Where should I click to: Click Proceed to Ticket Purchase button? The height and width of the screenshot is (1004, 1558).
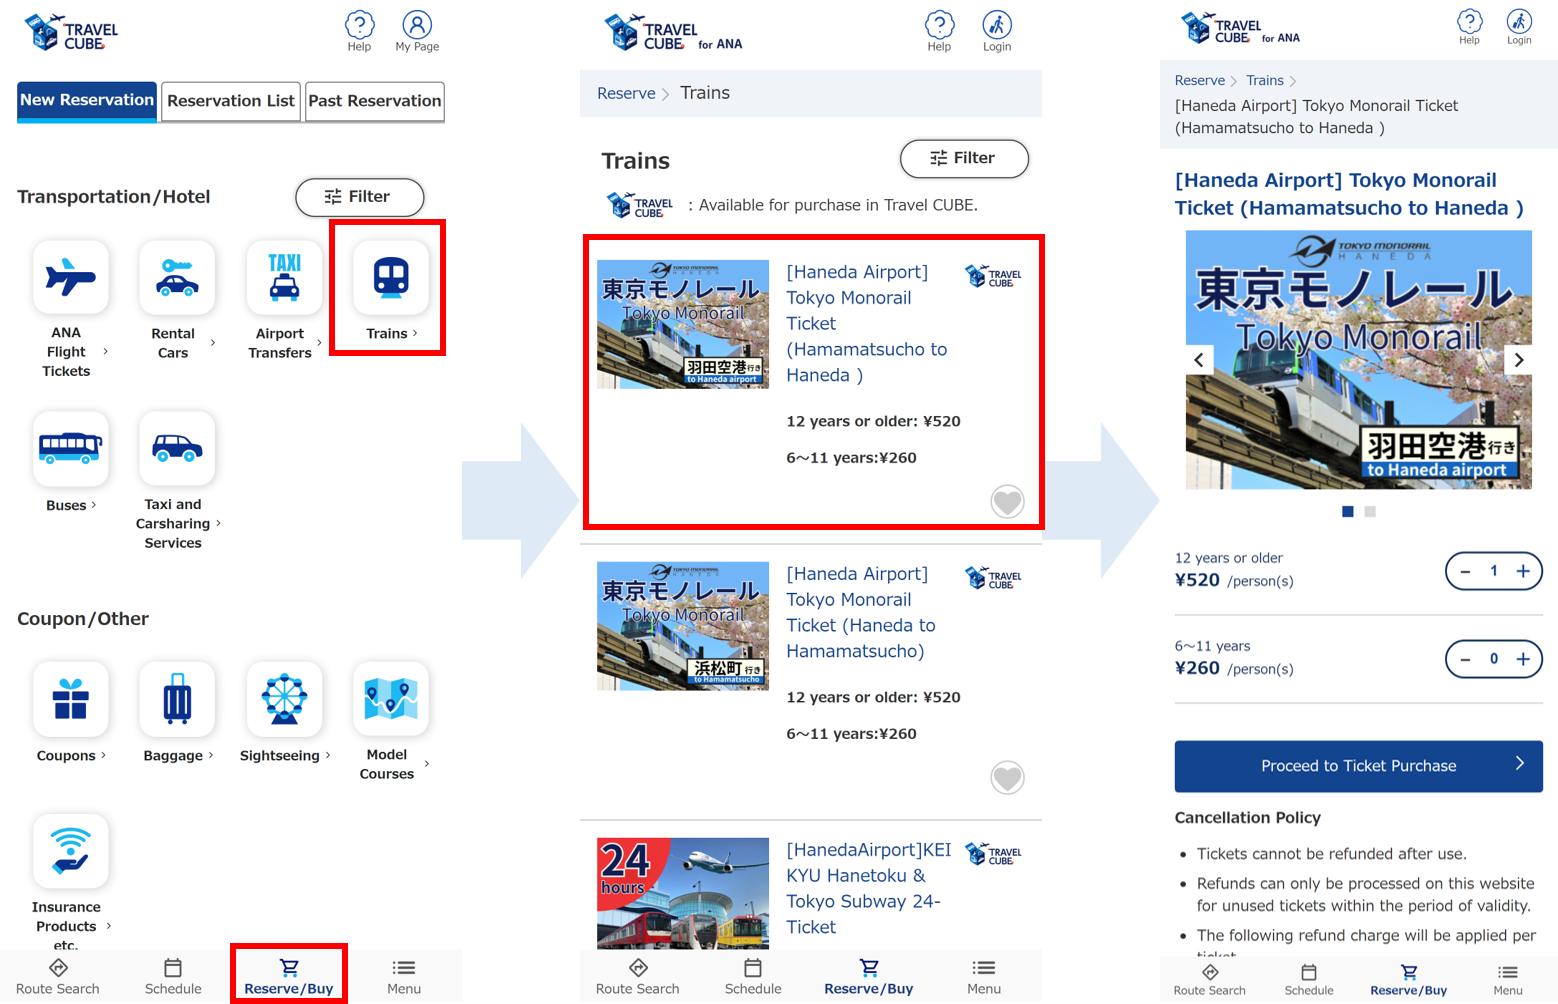[1358, 766]
